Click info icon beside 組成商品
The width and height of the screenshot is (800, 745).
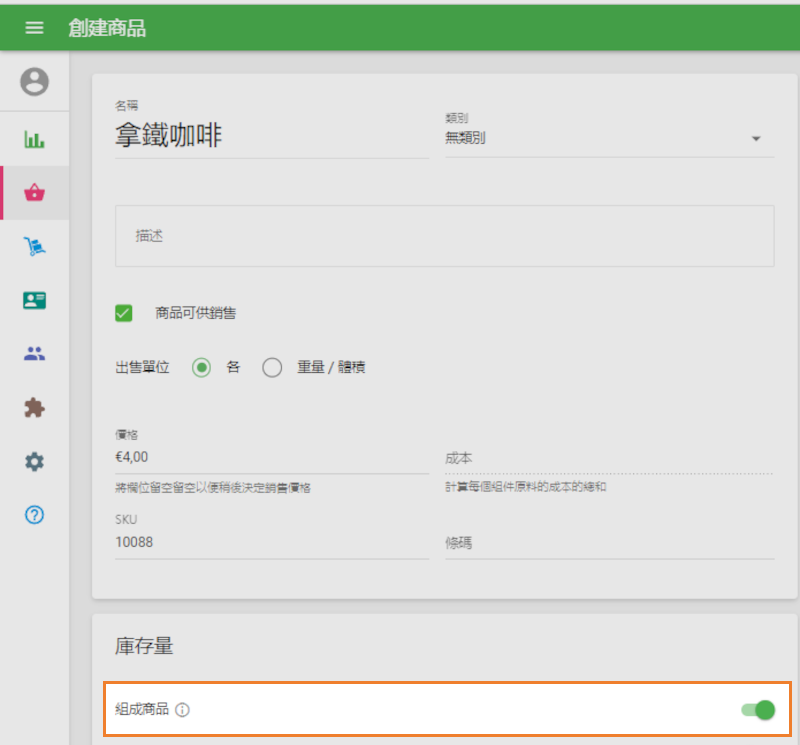[183, 710]
